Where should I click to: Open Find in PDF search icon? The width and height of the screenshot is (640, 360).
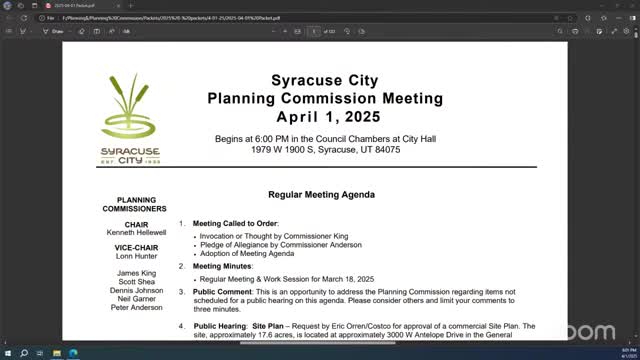560,31
